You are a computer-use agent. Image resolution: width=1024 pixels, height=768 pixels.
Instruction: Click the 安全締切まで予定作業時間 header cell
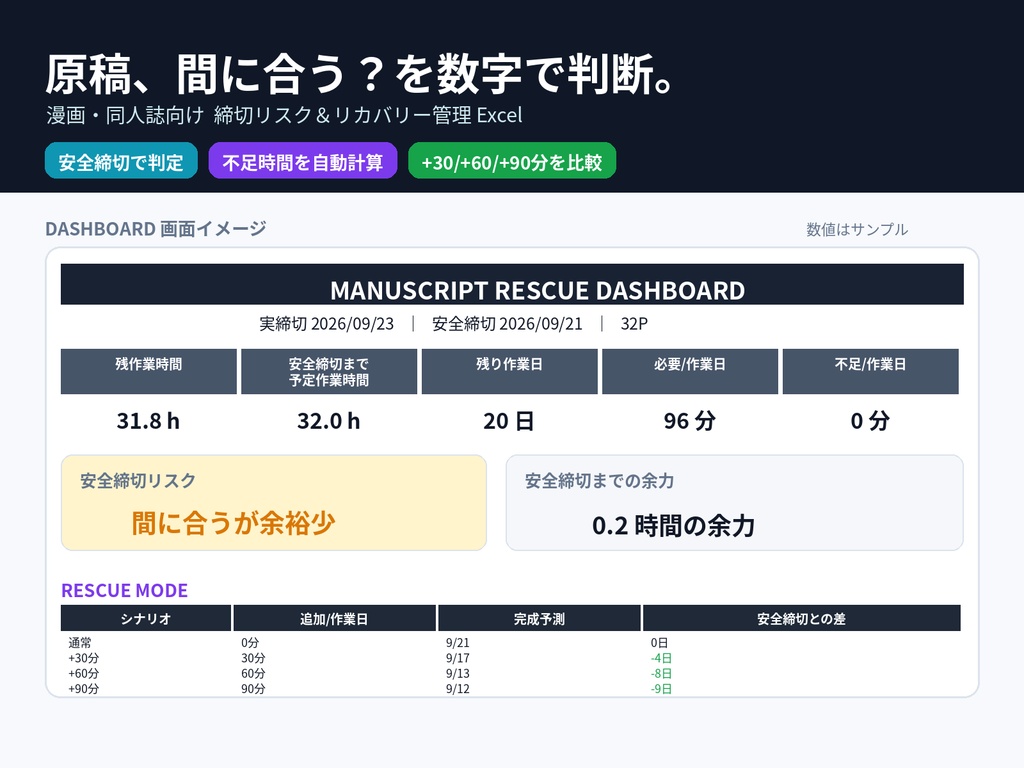pos(329,371)
